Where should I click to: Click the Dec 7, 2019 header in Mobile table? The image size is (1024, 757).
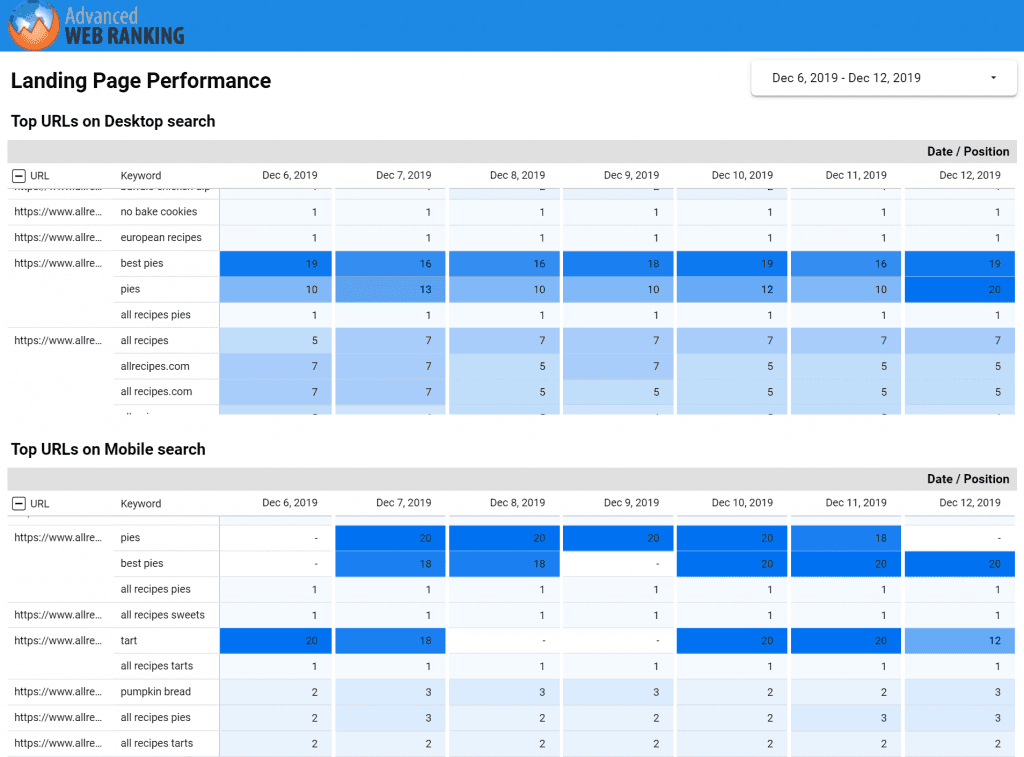tap(404, 503)
